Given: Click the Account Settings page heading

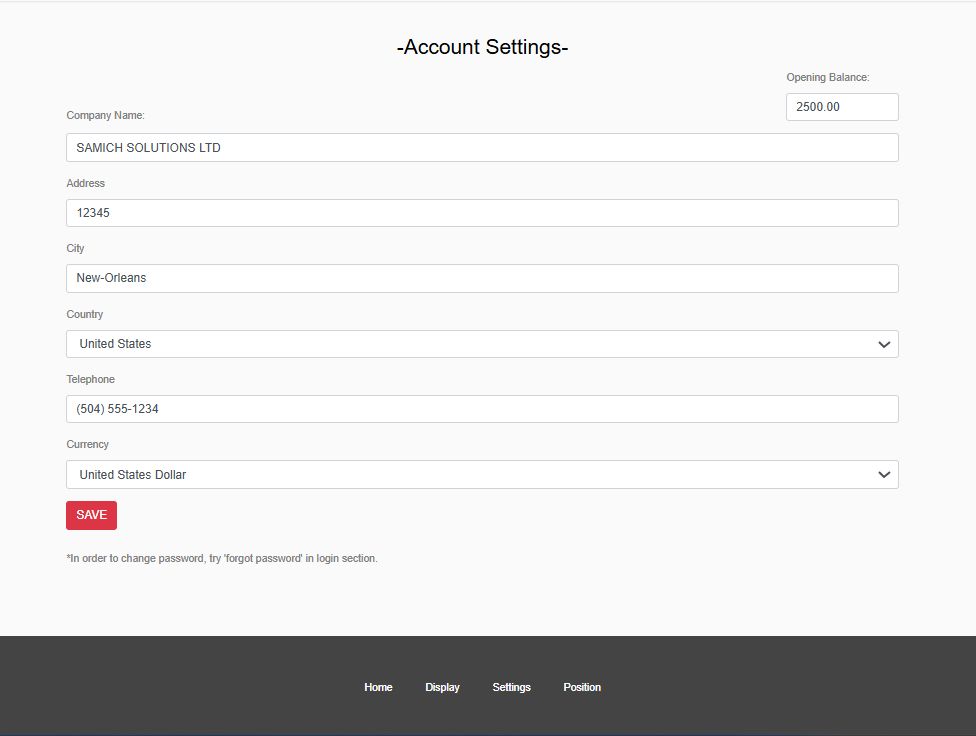Looking at the screenshot, I should pos(482,47).
